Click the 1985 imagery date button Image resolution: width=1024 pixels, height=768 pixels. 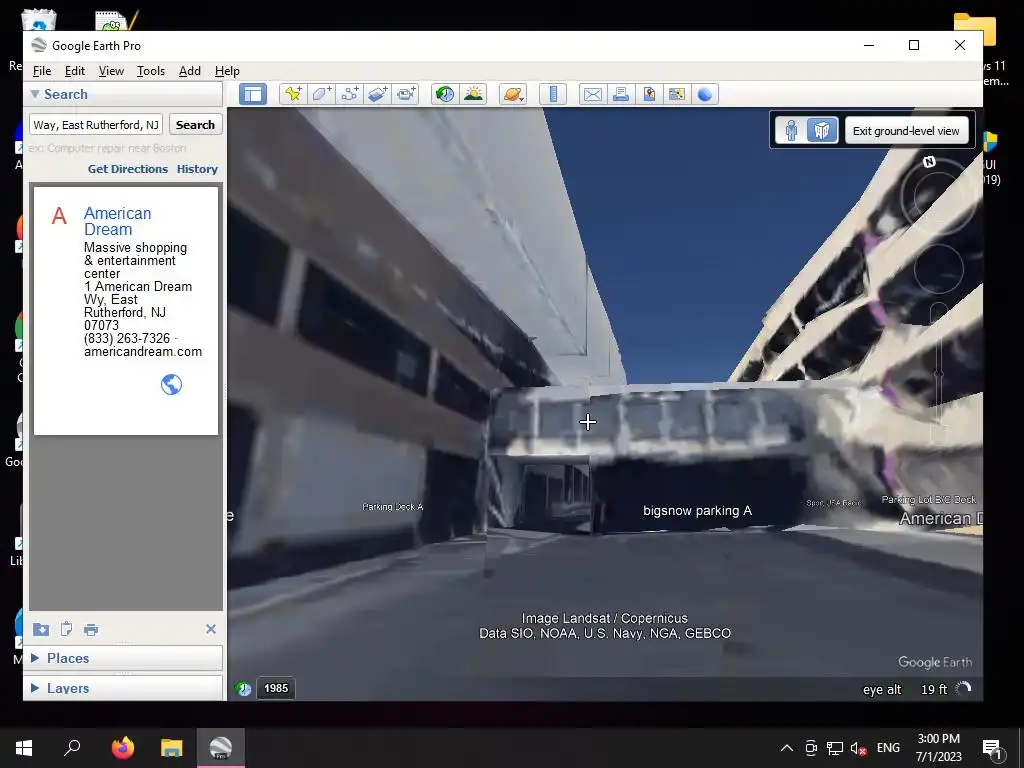click(276, 688)
